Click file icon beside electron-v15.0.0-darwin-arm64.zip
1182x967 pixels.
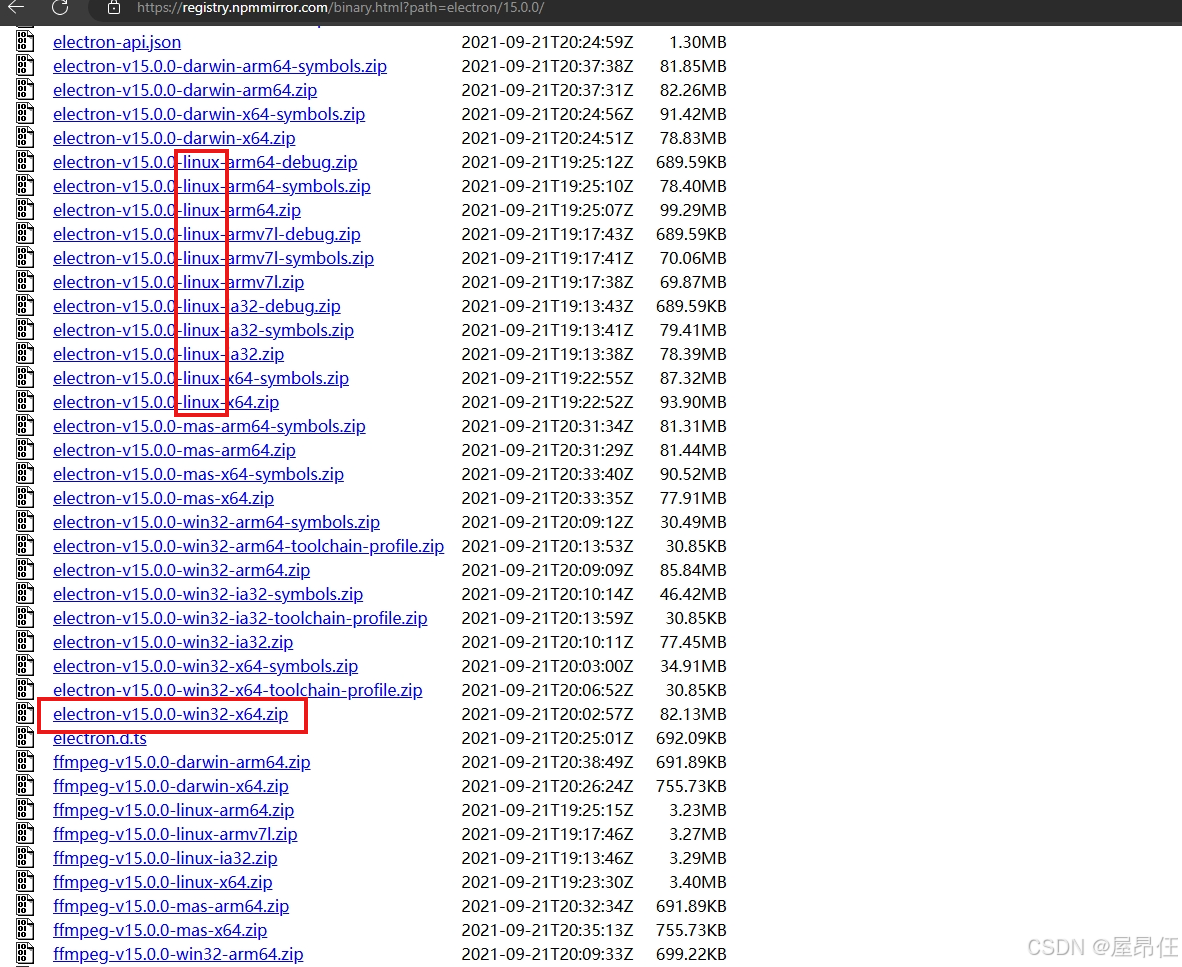tap(25, 90)
